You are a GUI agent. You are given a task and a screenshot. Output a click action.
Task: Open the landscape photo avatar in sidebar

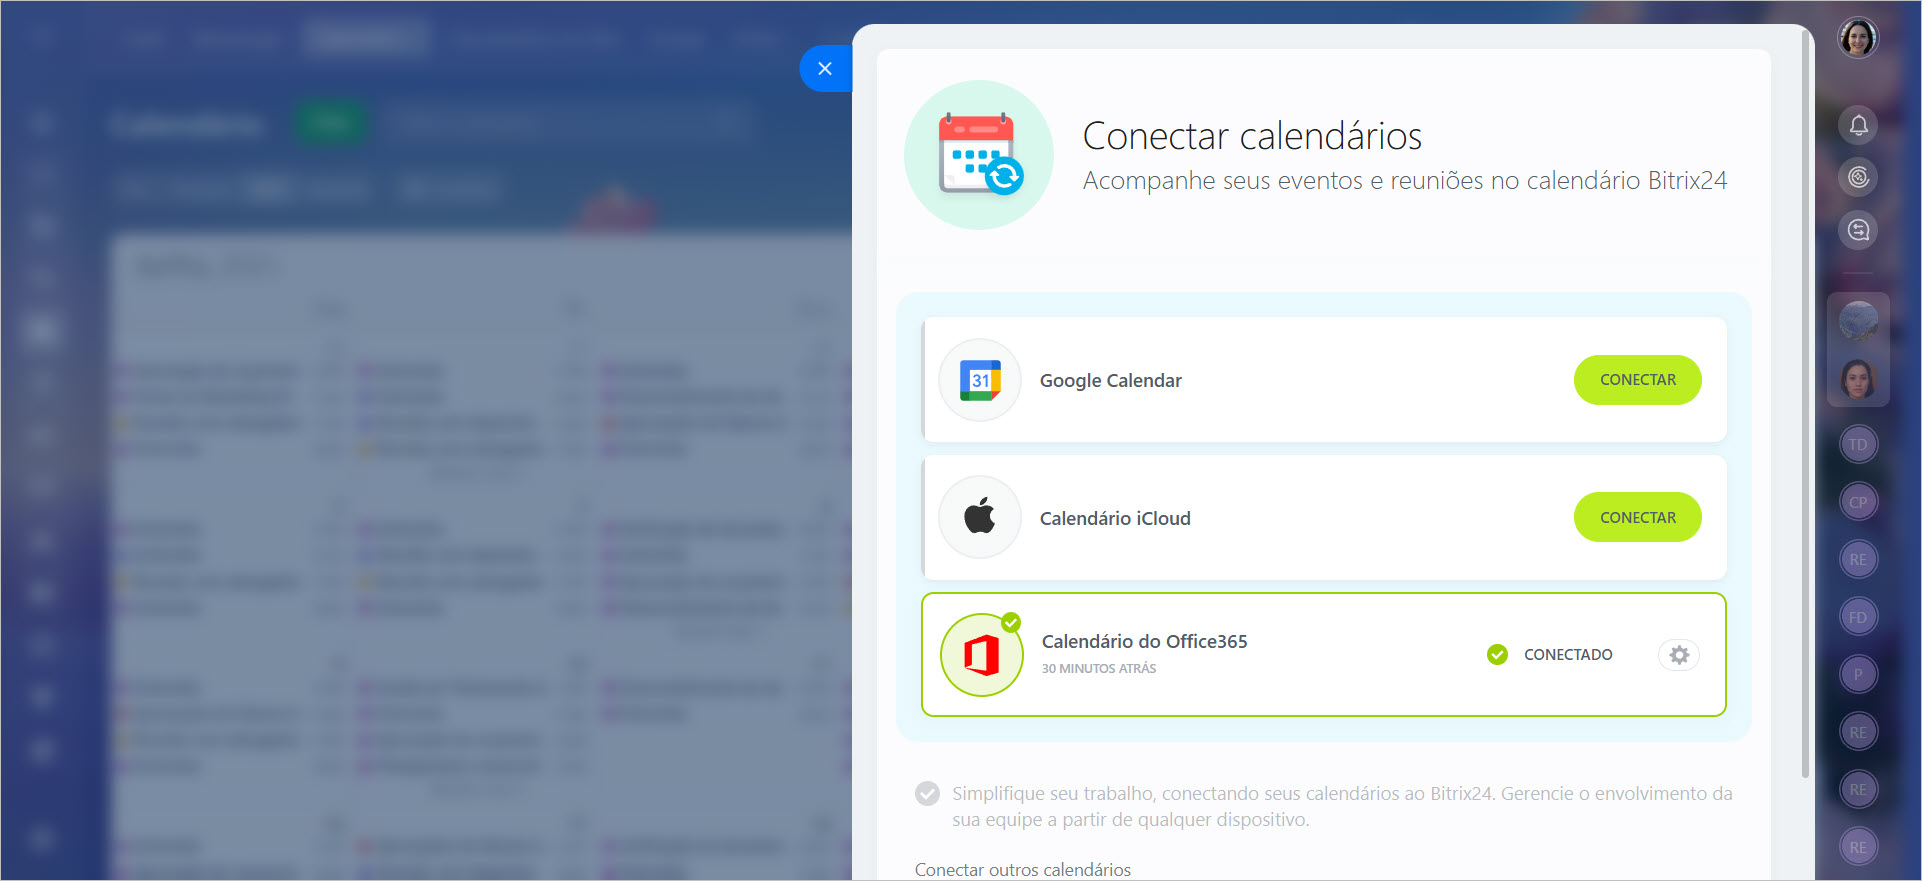click(x=1858, y=321)
